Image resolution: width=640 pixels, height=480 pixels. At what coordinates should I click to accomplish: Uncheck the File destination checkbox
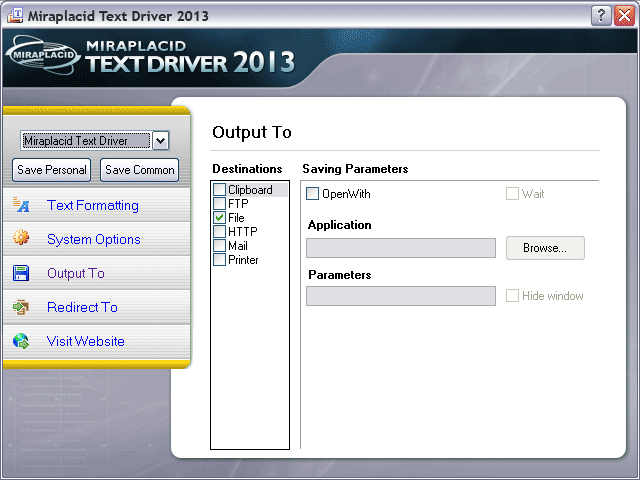[220, 218]
